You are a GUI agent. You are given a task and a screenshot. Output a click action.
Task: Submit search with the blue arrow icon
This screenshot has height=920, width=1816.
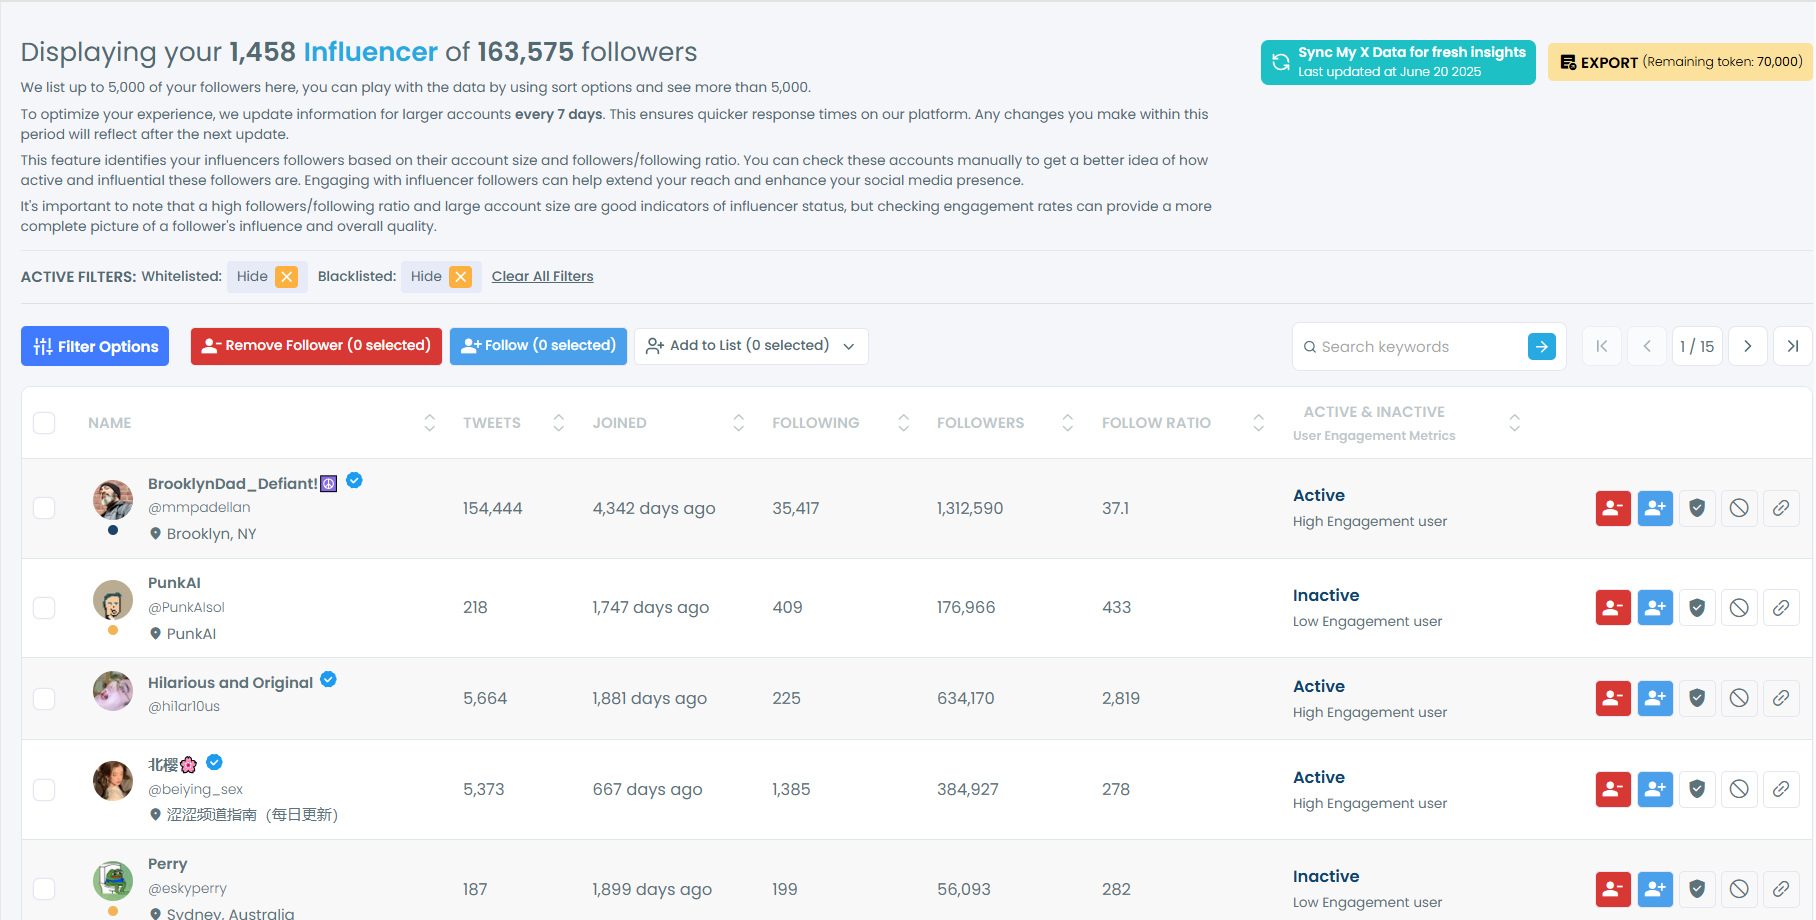tap(1540, 346)
